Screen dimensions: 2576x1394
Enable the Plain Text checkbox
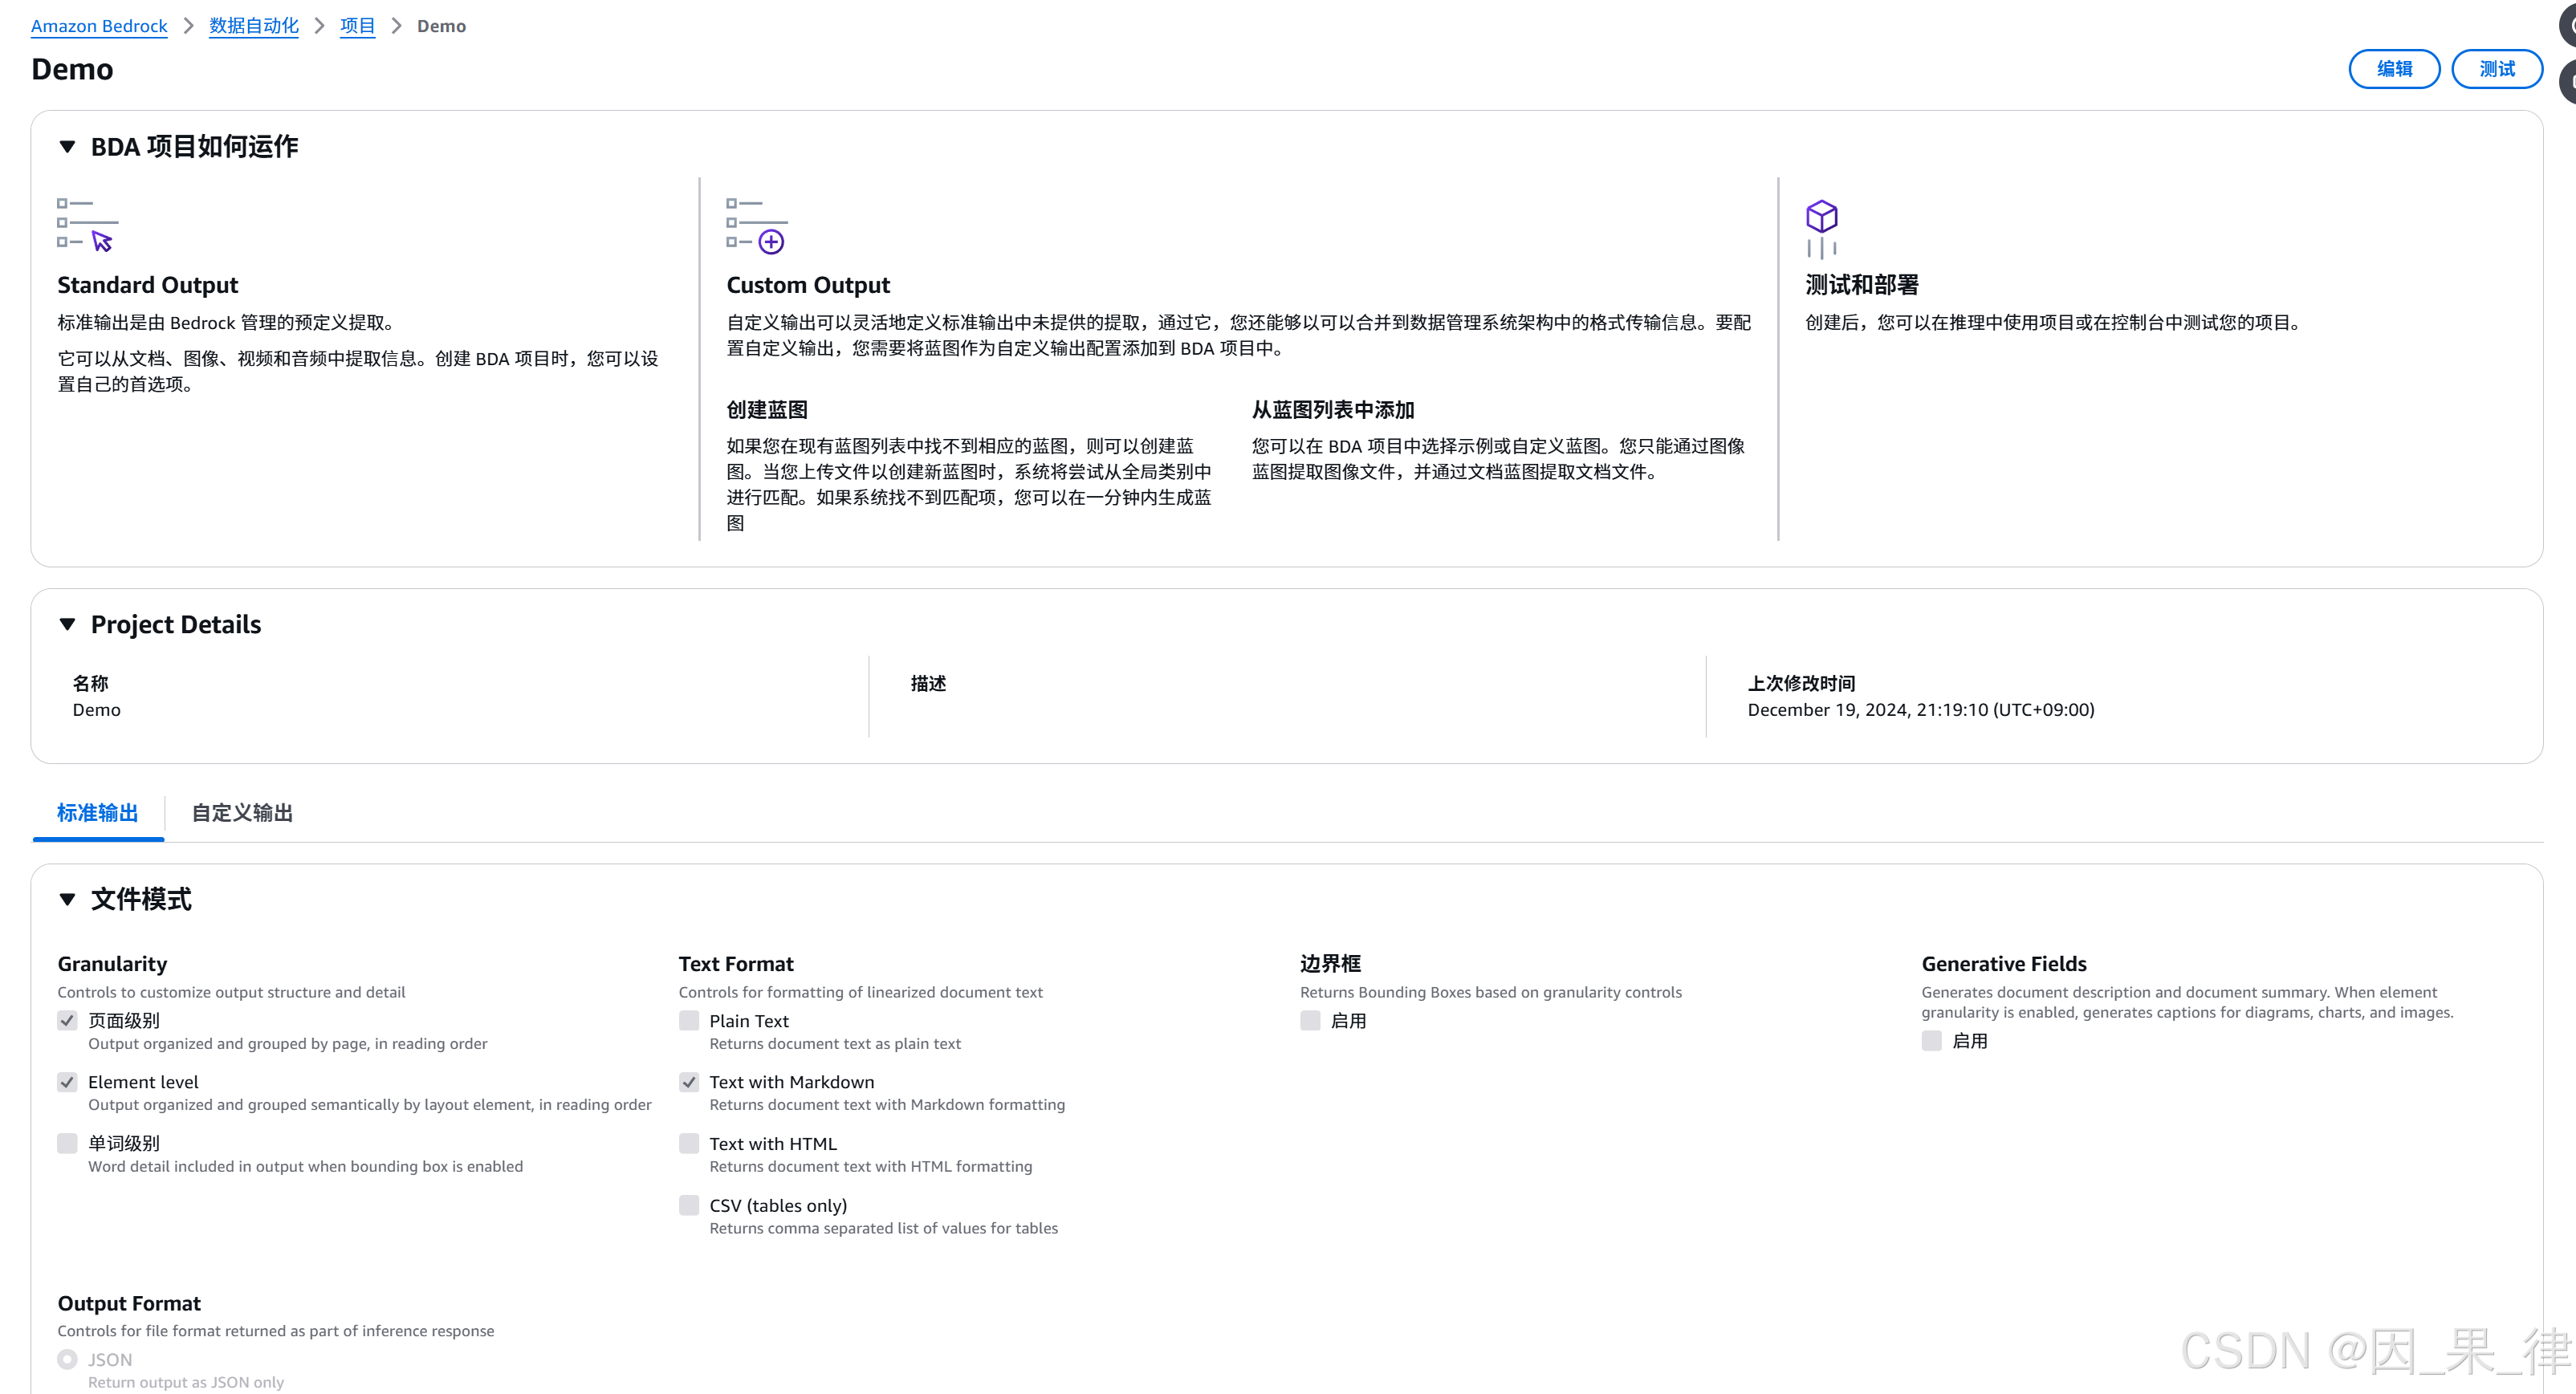pyautogui.click(x=689, y=1021)
